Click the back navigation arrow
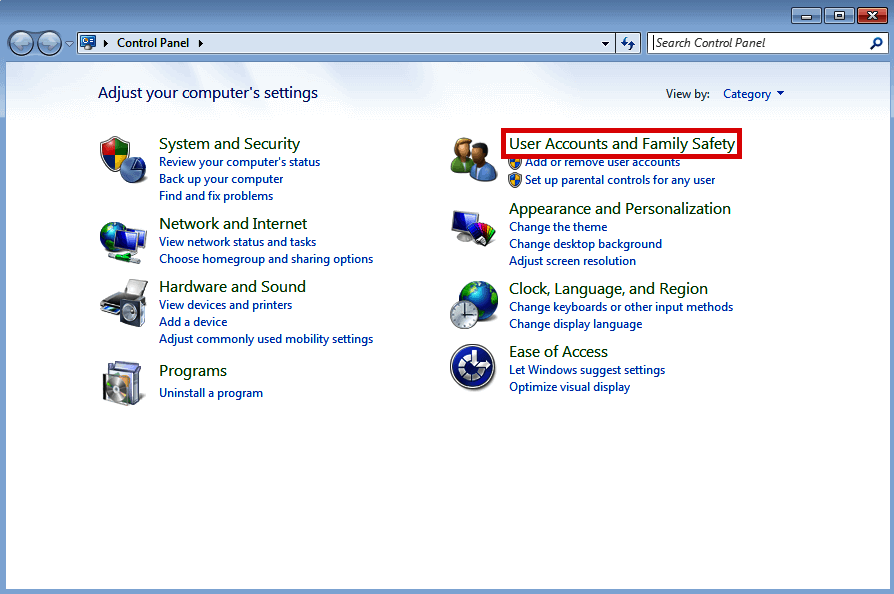Image resolution: width=894 pixels, height=594 pixels. click(x=21, y=42)
